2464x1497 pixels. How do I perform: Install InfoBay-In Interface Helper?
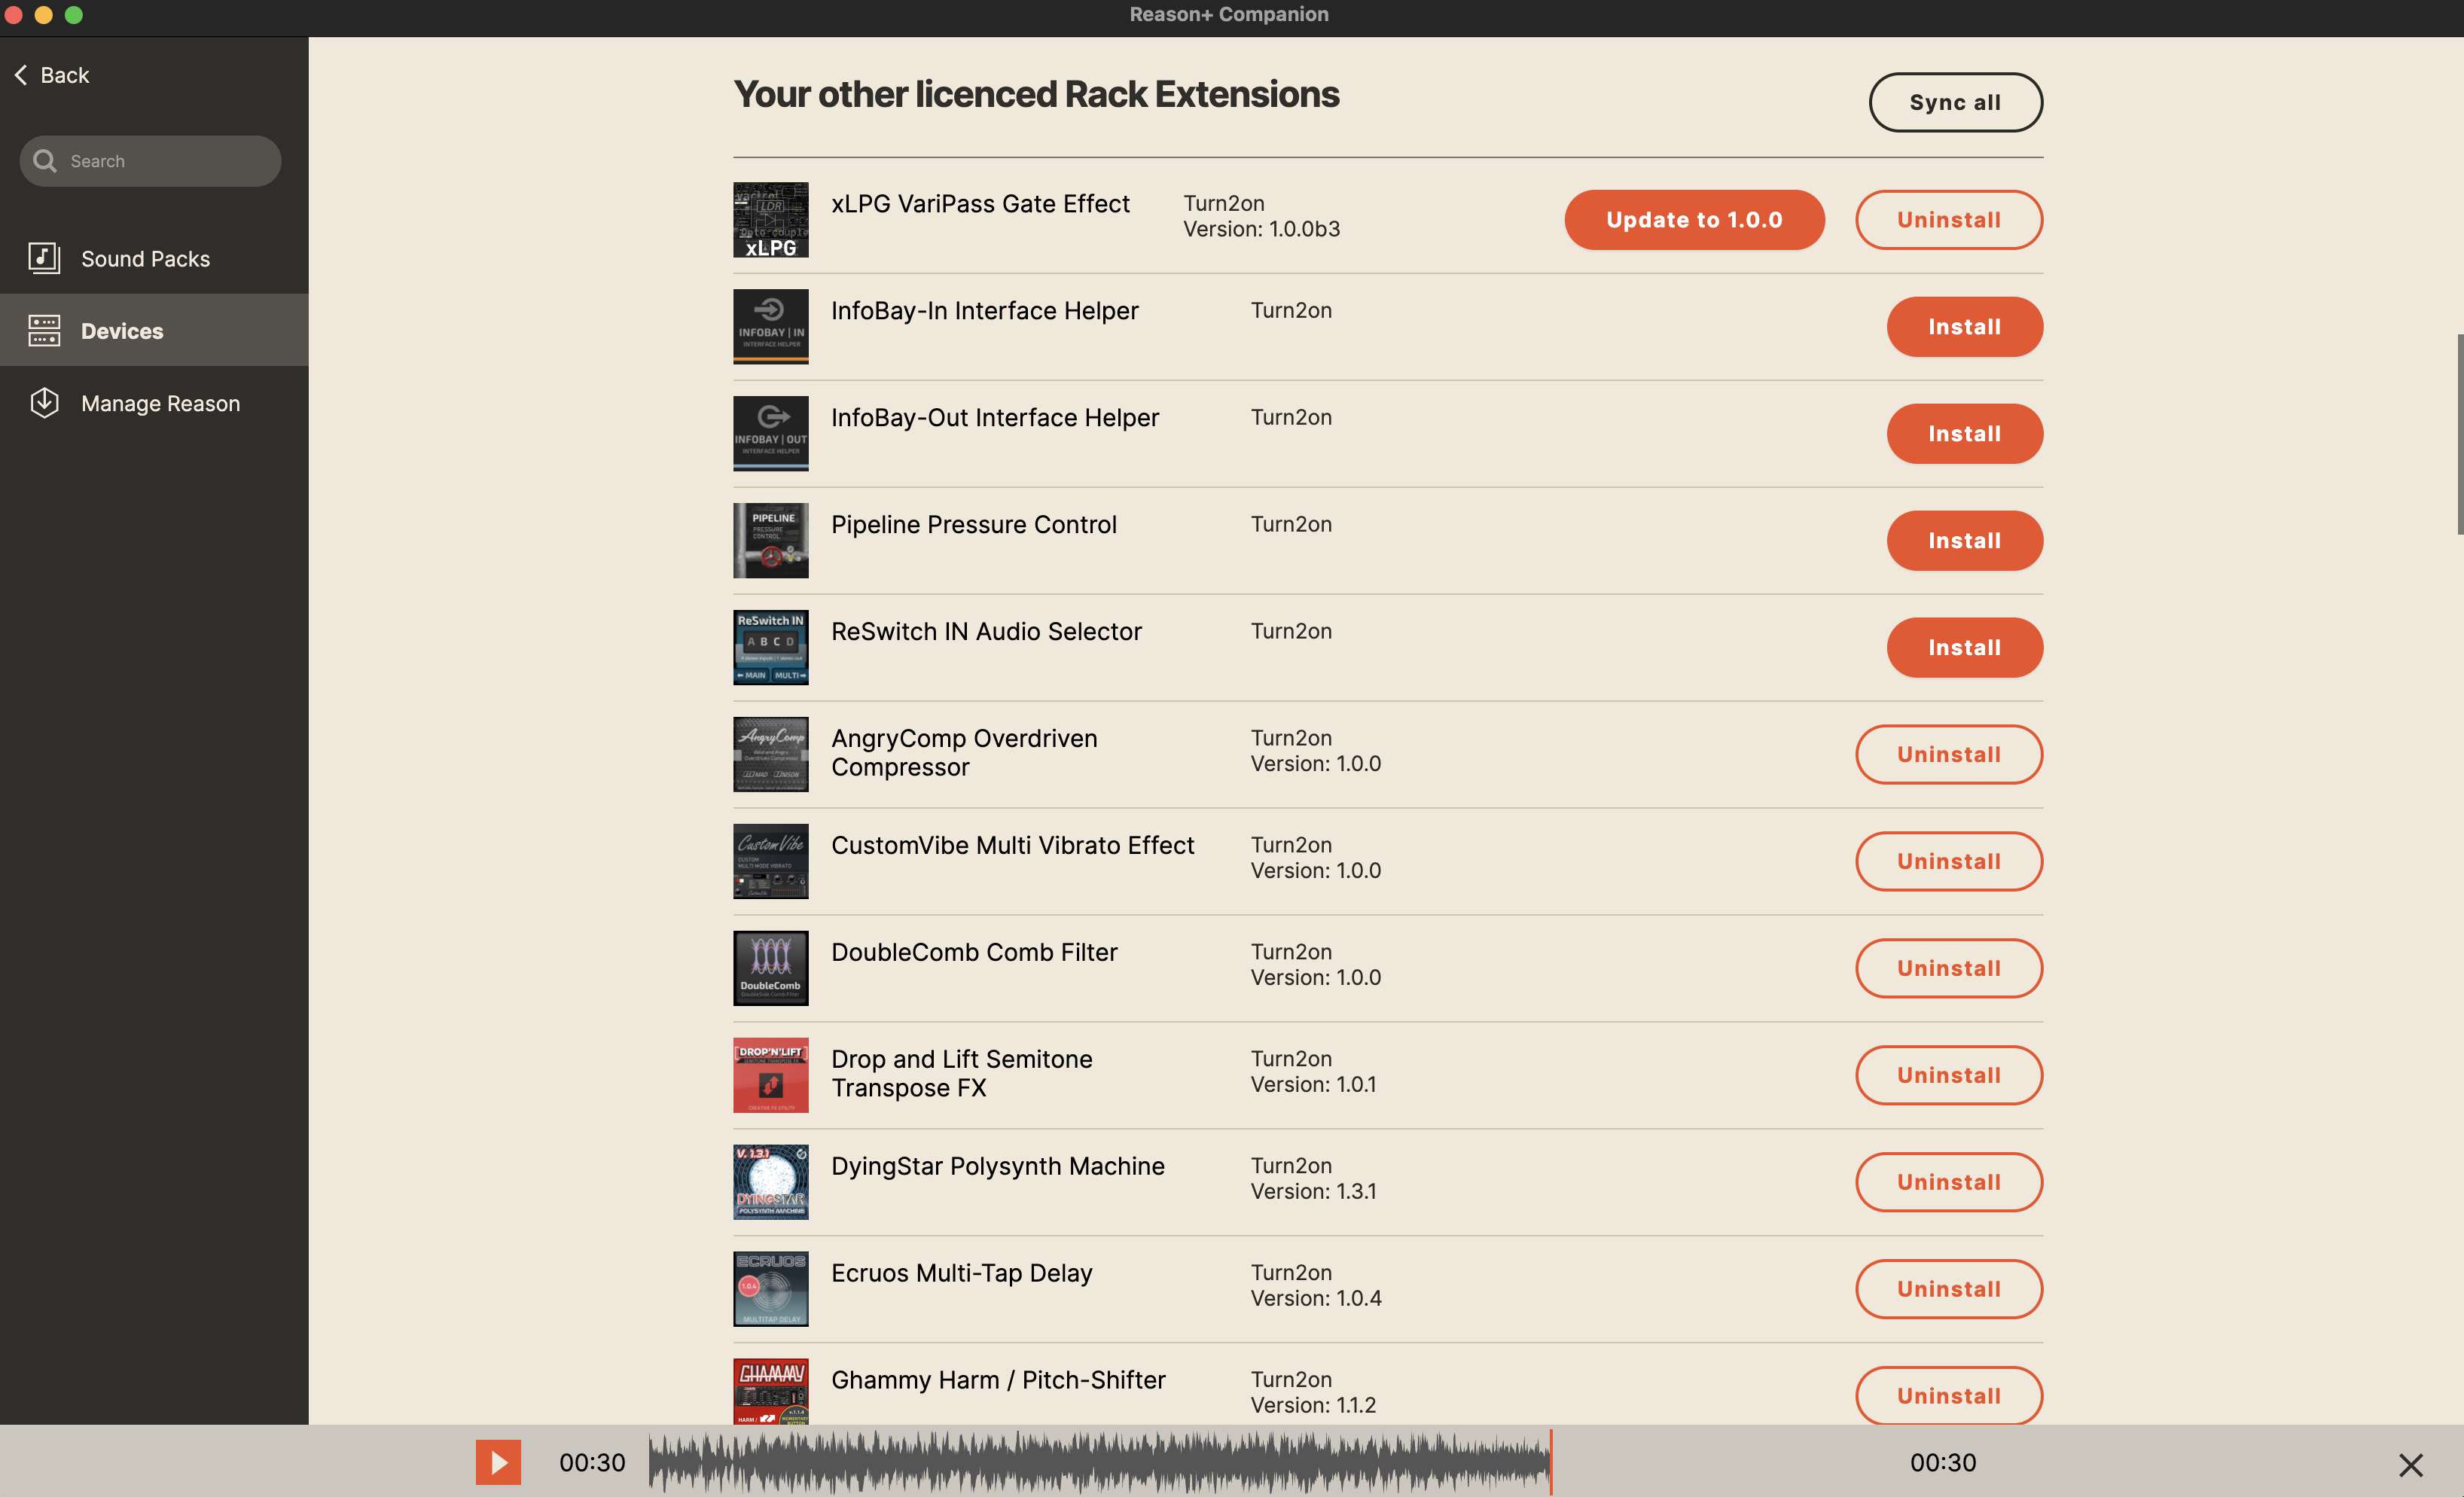(1963, 327)
